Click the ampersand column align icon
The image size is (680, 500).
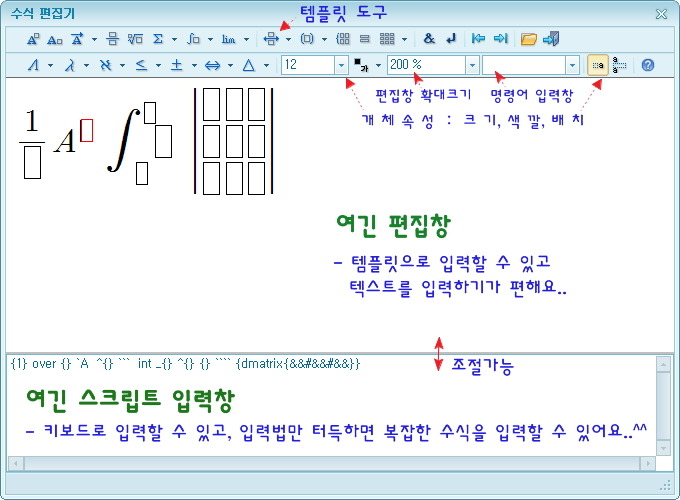429,39
